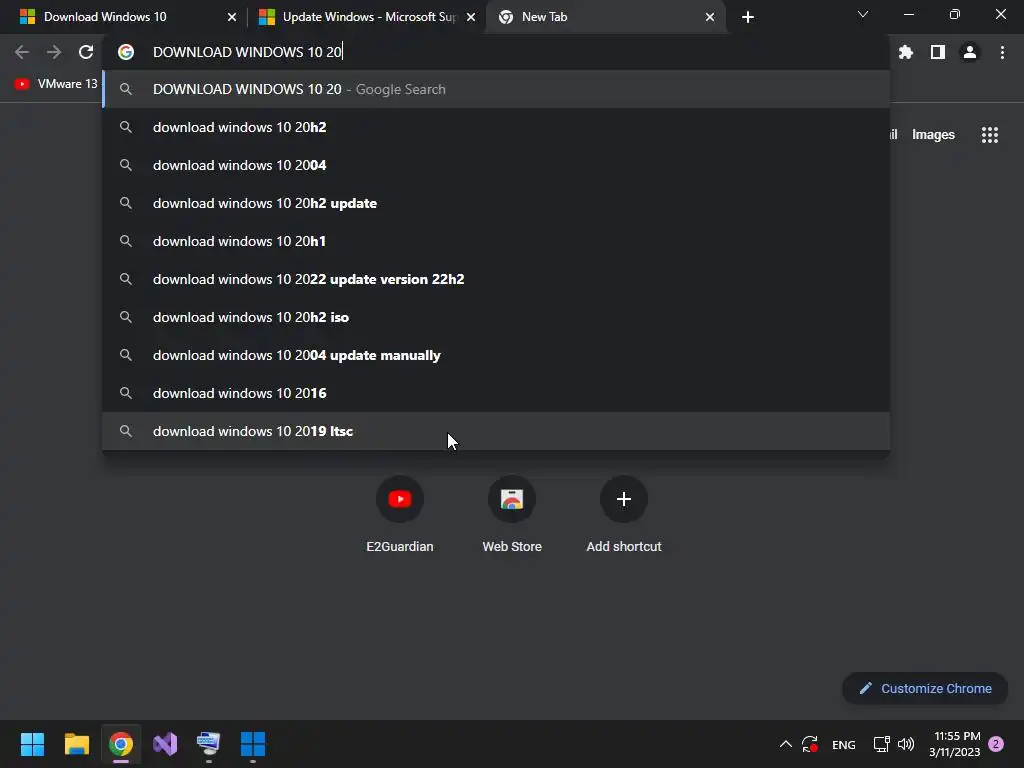Change the ENG input language
Viewport: 1024px width, 768px height.
pyautogui.click(x=844, y=744)
